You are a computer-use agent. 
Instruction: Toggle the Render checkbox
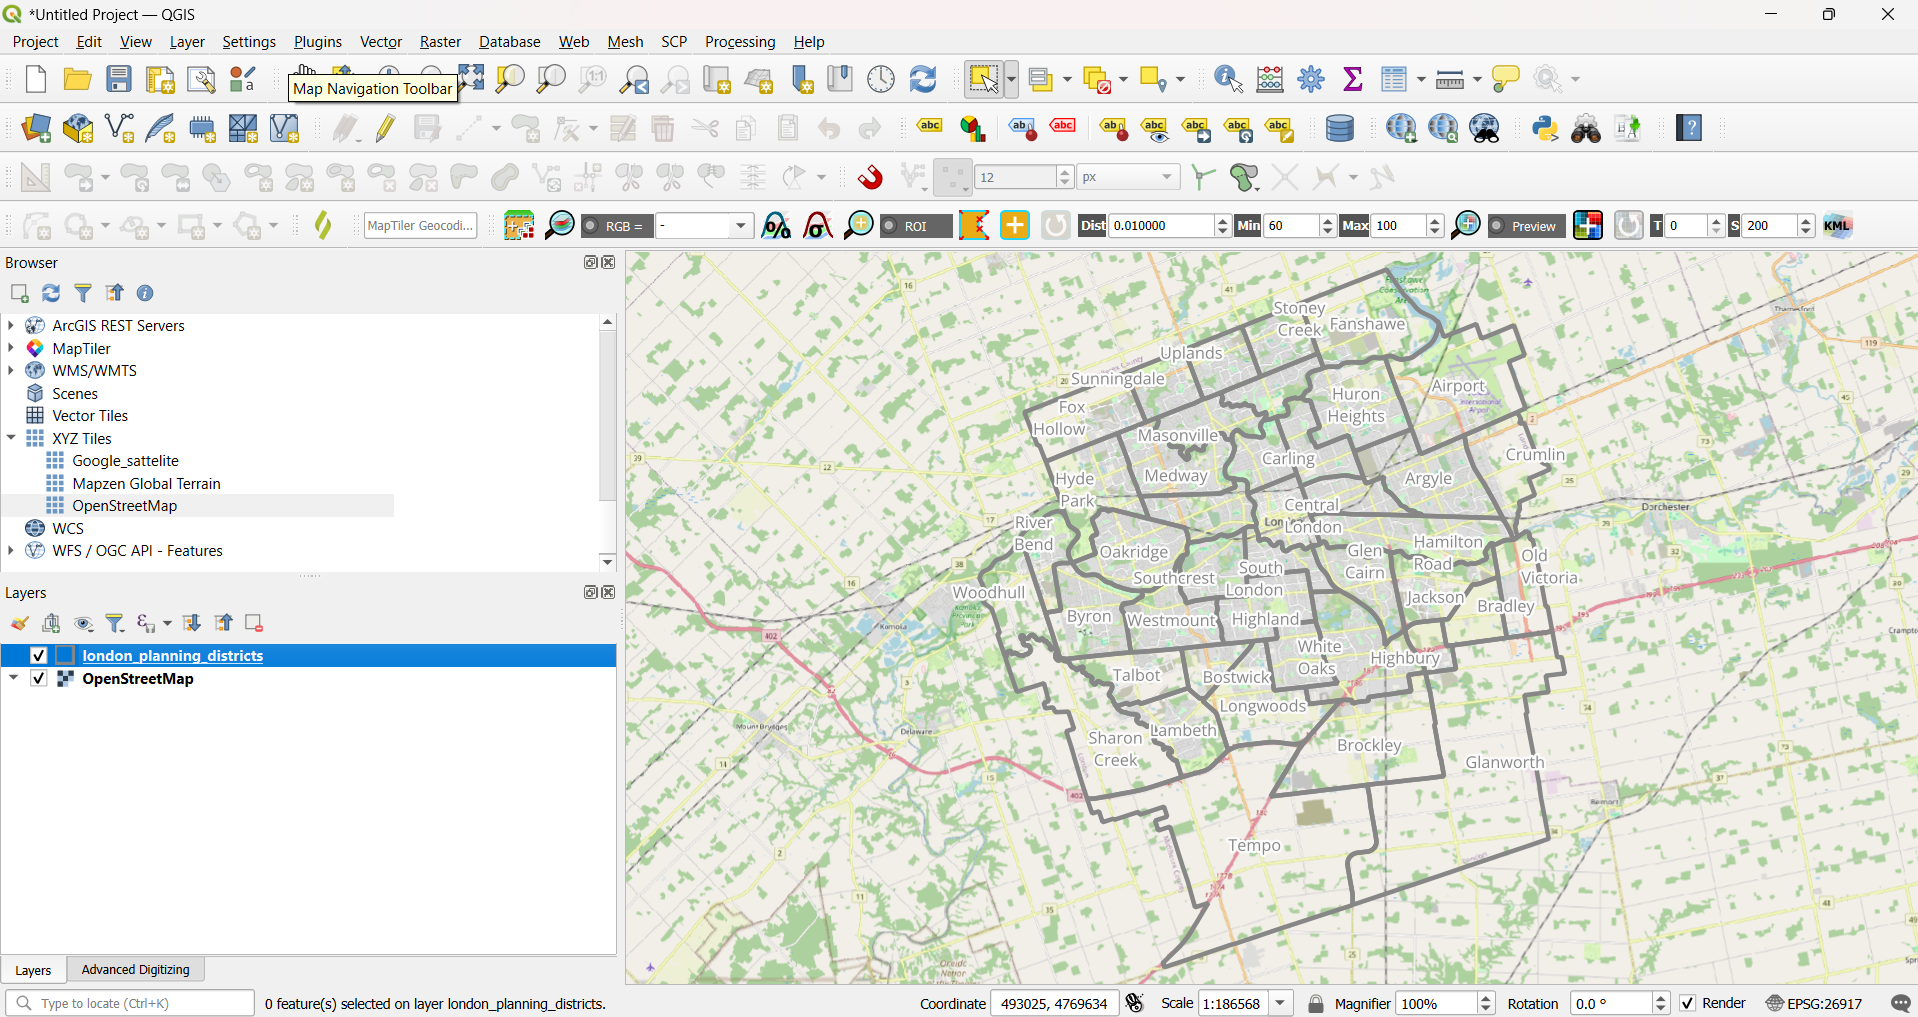tap(1688, 1003)
